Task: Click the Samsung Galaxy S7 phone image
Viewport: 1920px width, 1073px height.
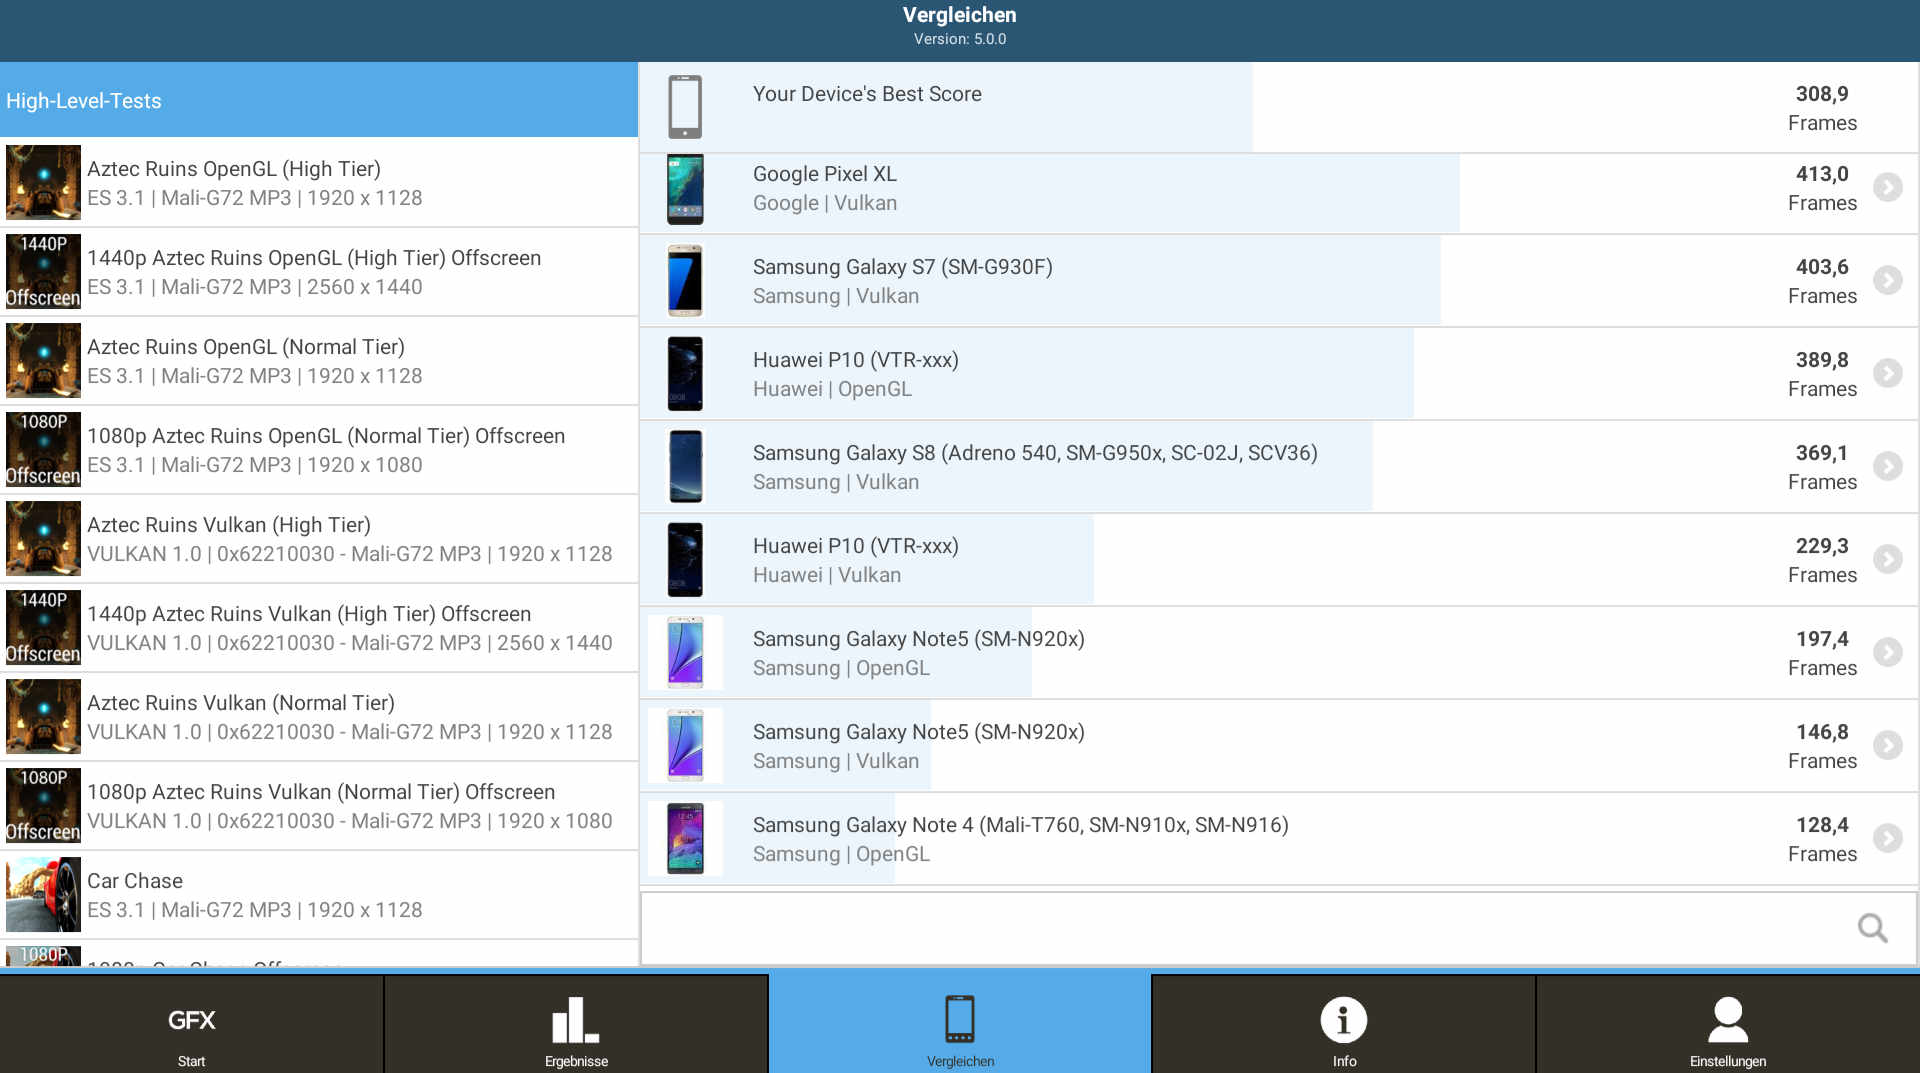Action: click(685, 281)
